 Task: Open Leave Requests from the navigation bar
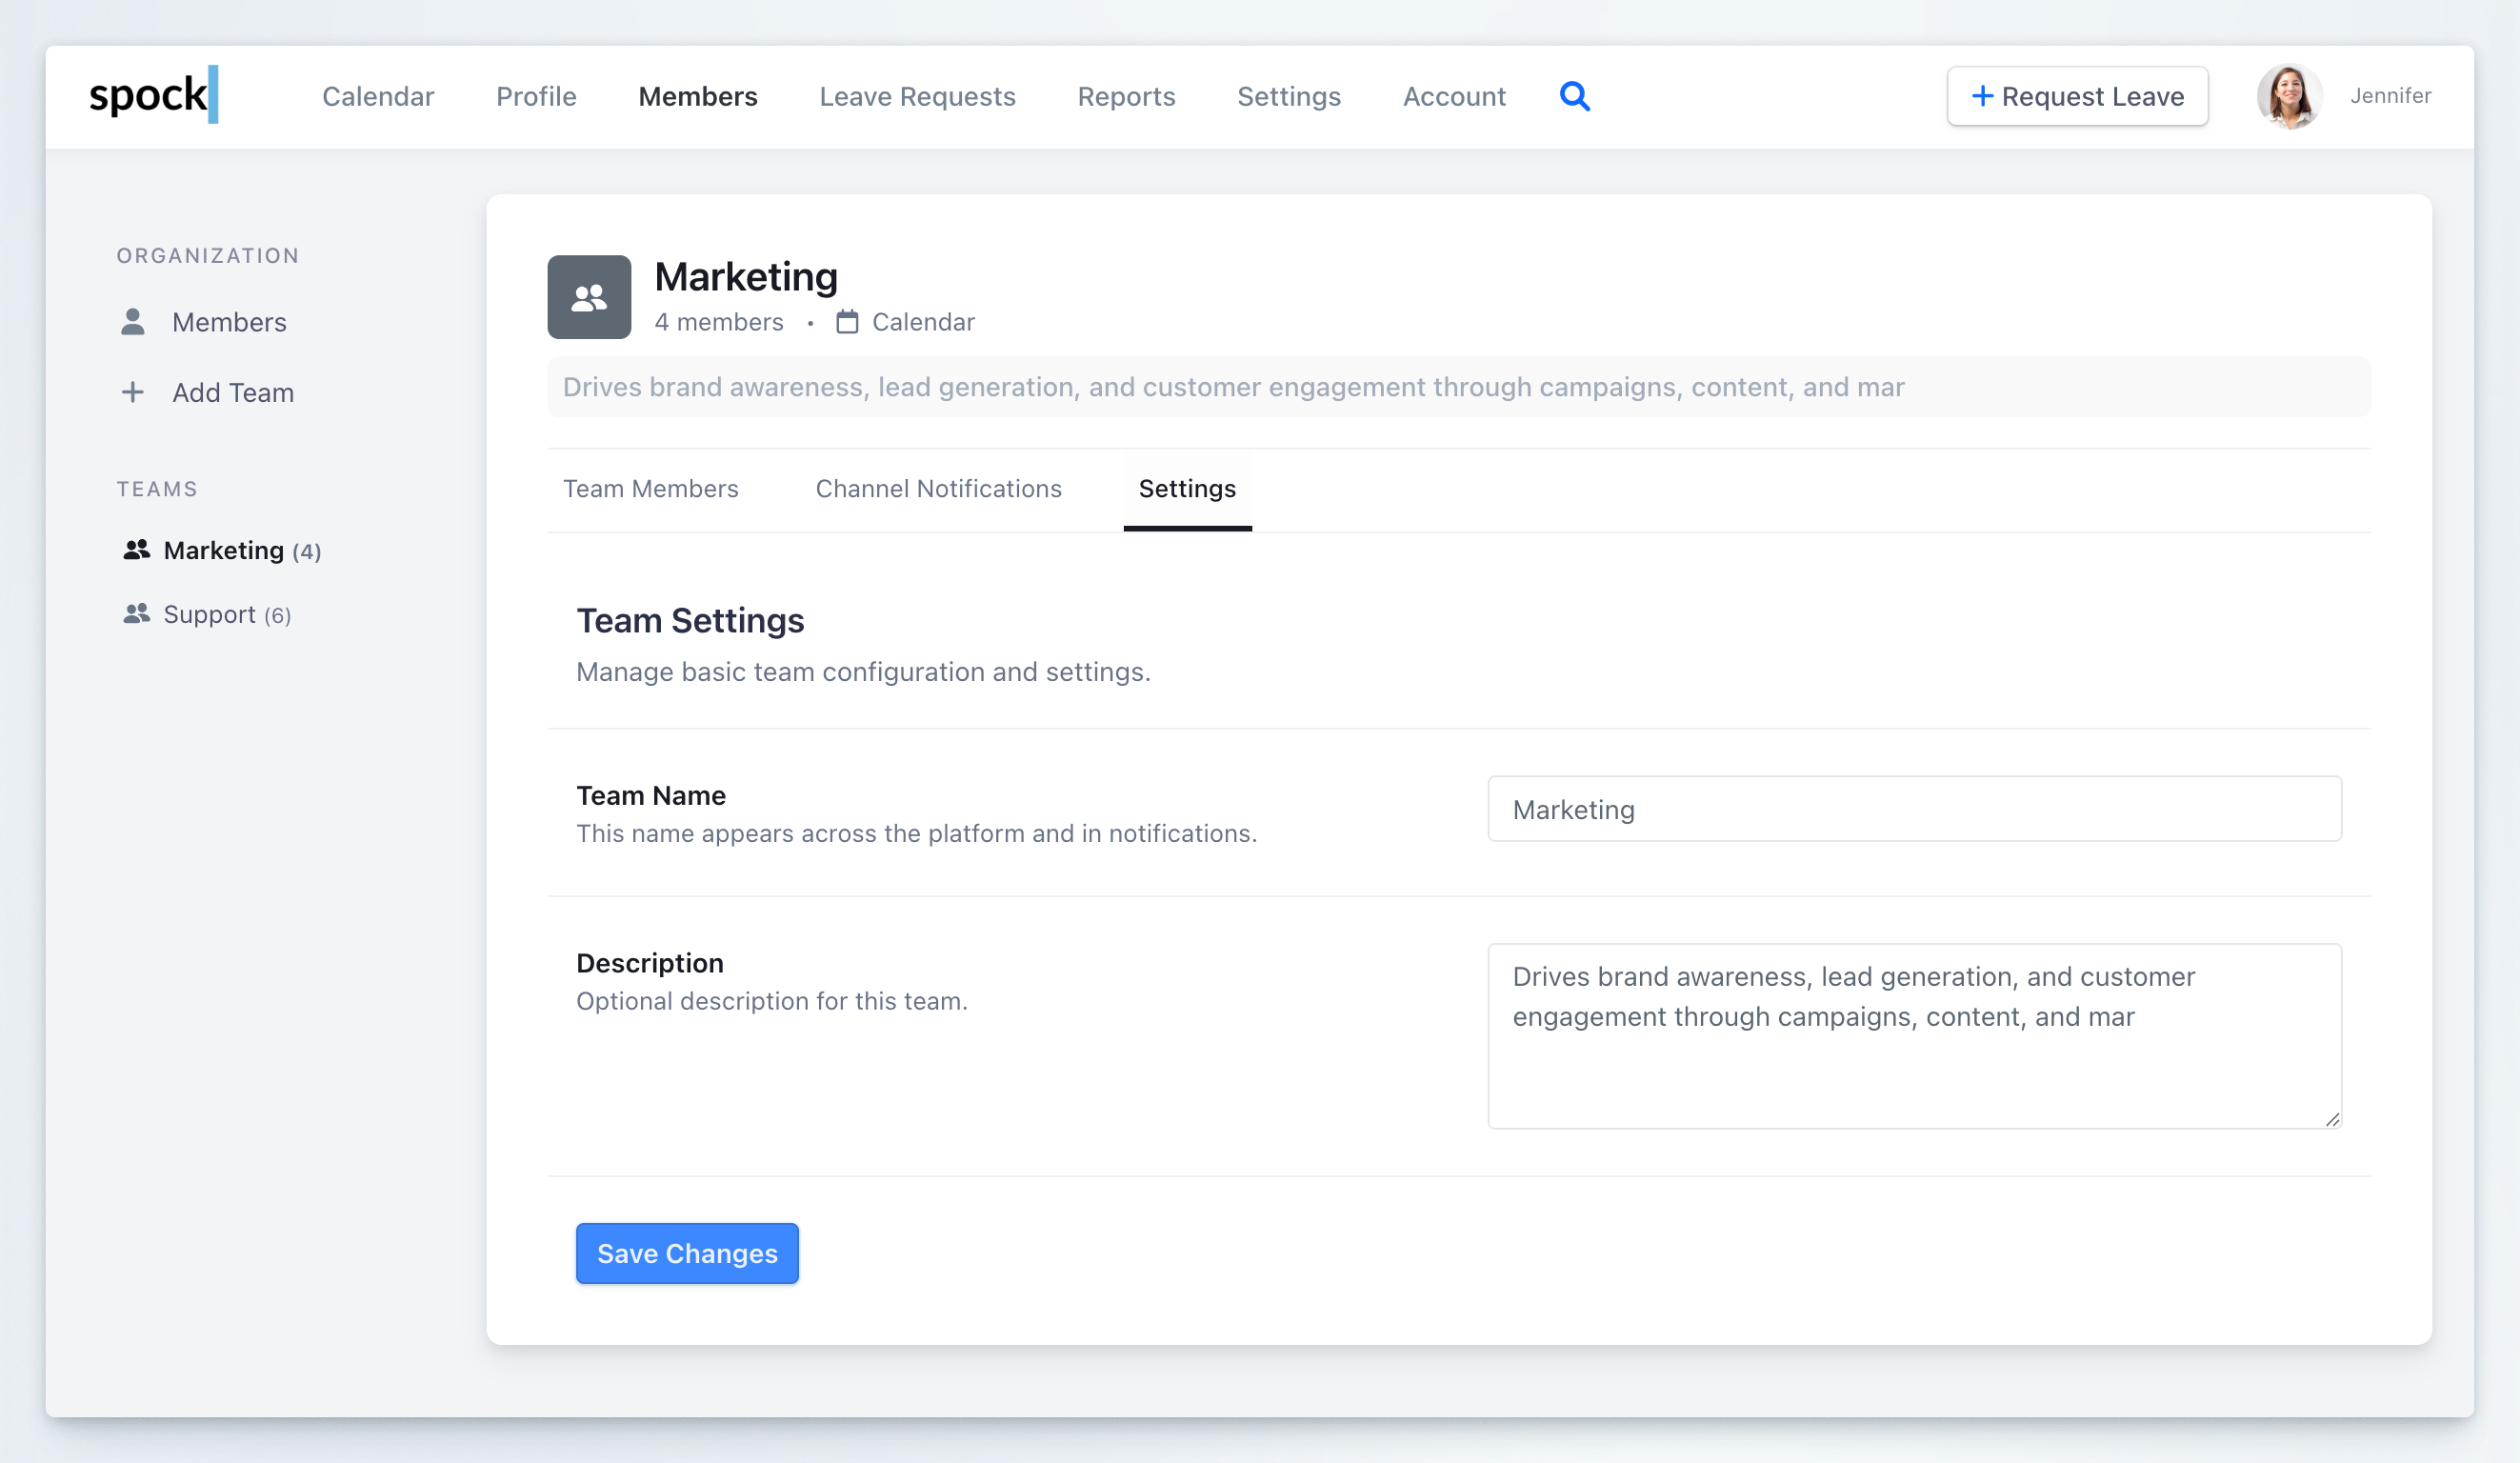[917, 96]
